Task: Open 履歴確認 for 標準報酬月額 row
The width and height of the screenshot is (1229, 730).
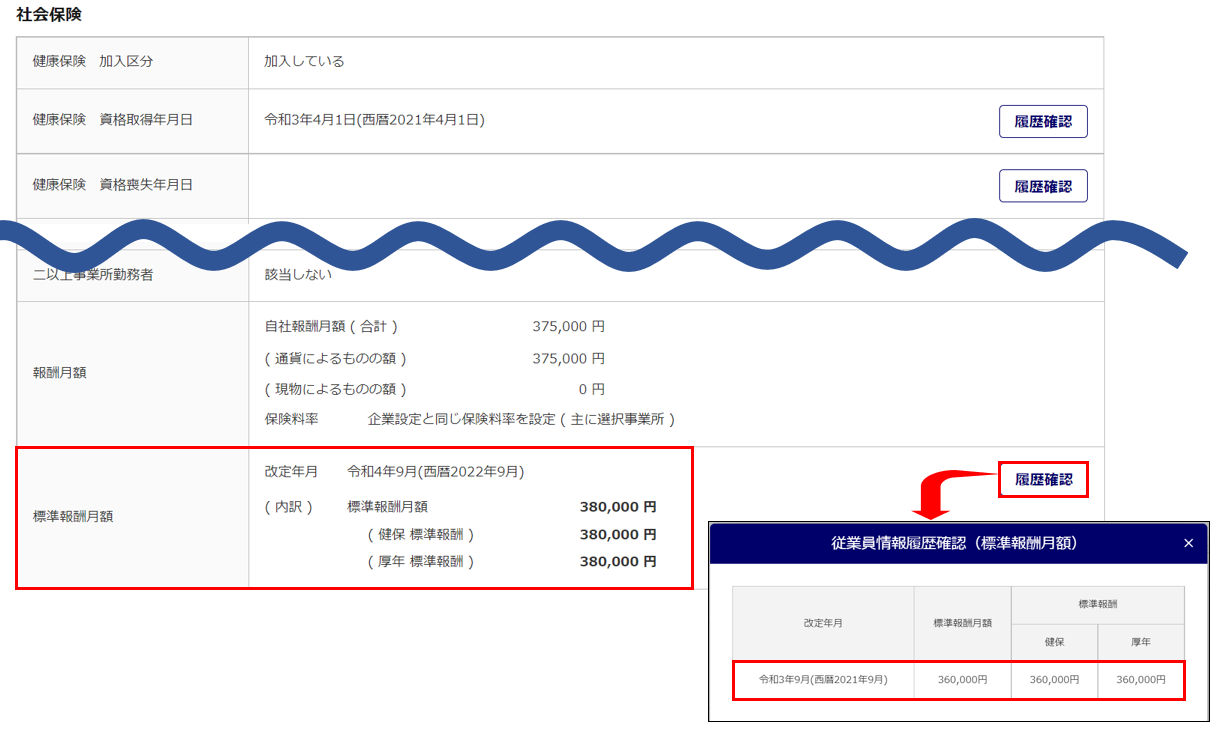Action: coord(1043,480)
